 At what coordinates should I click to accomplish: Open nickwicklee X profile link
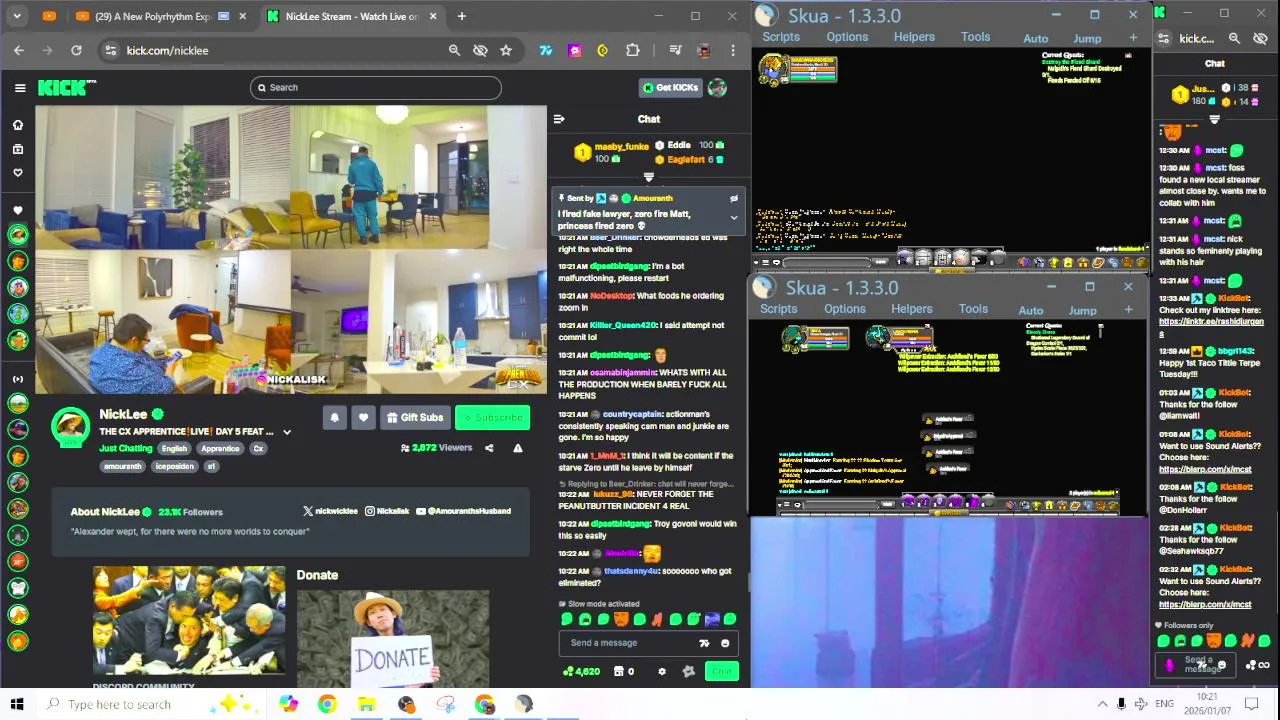330,511
